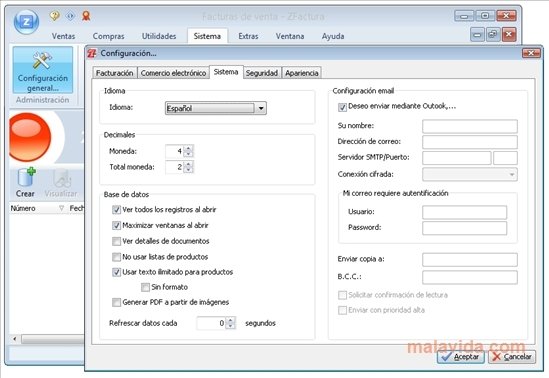This screenshot has height=378, width=549.
Task: Click the Moneda decimals value field
Action: (175, 151)
